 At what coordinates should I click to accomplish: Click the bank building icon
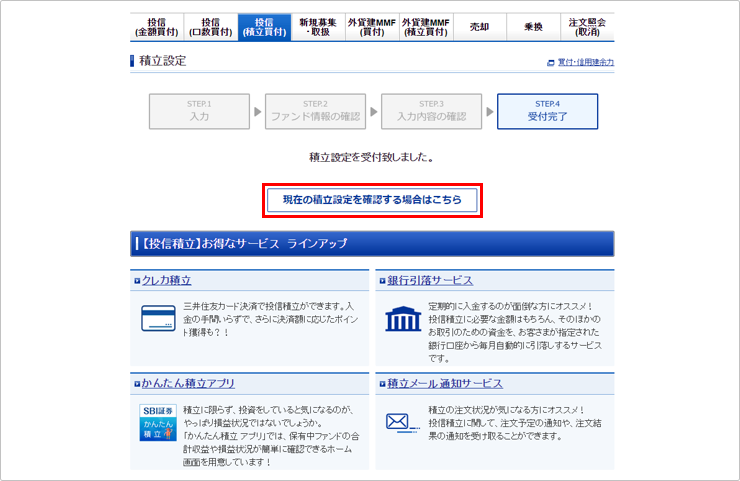coord(402,319)
